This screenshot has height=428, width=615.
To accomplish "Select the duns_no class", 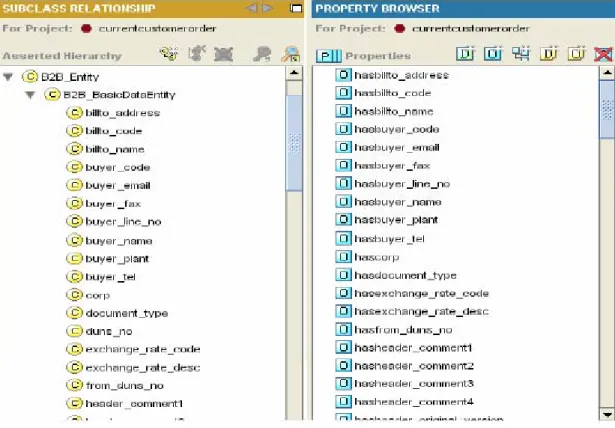I will click(109, 331).
